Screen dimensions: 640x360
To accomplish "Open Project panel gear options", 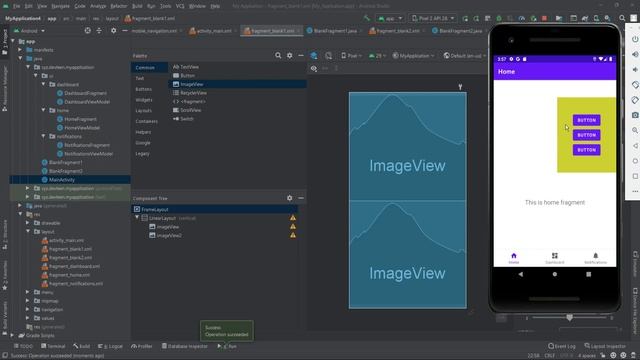I will pos(113,31).
